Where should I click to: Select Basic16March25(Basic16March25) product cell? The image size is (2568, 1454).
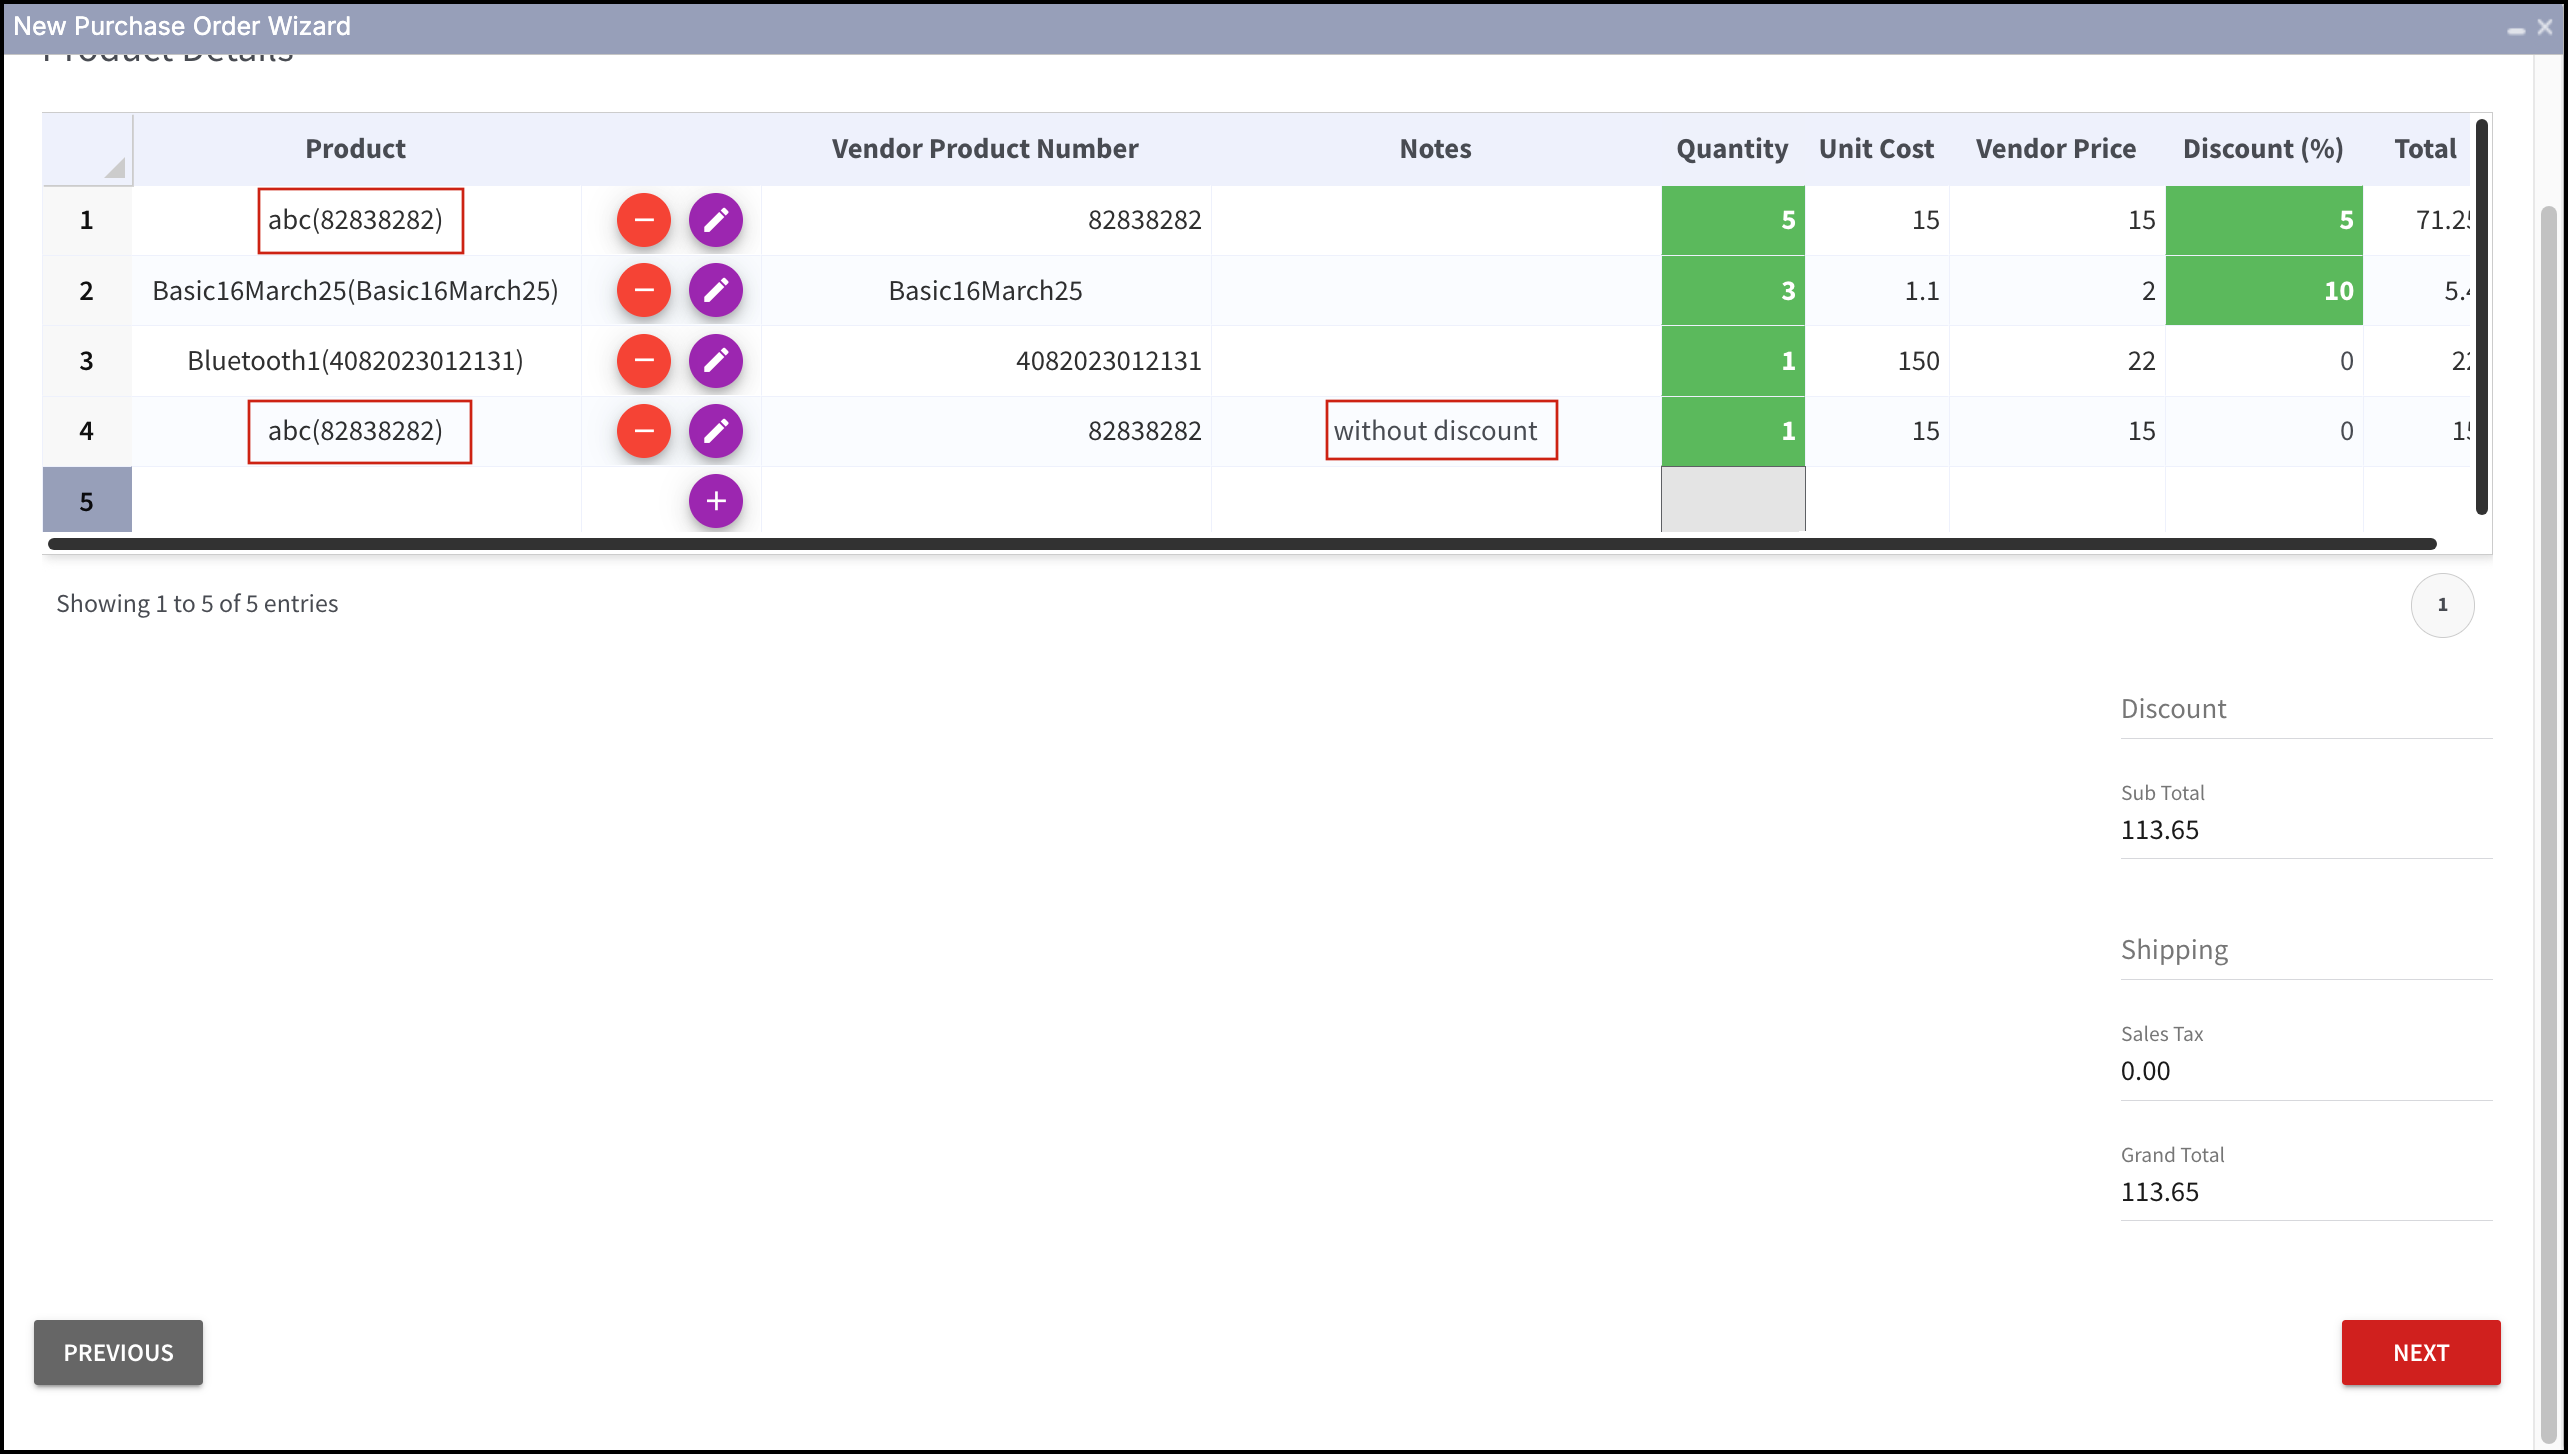click(x=355, y=291)
